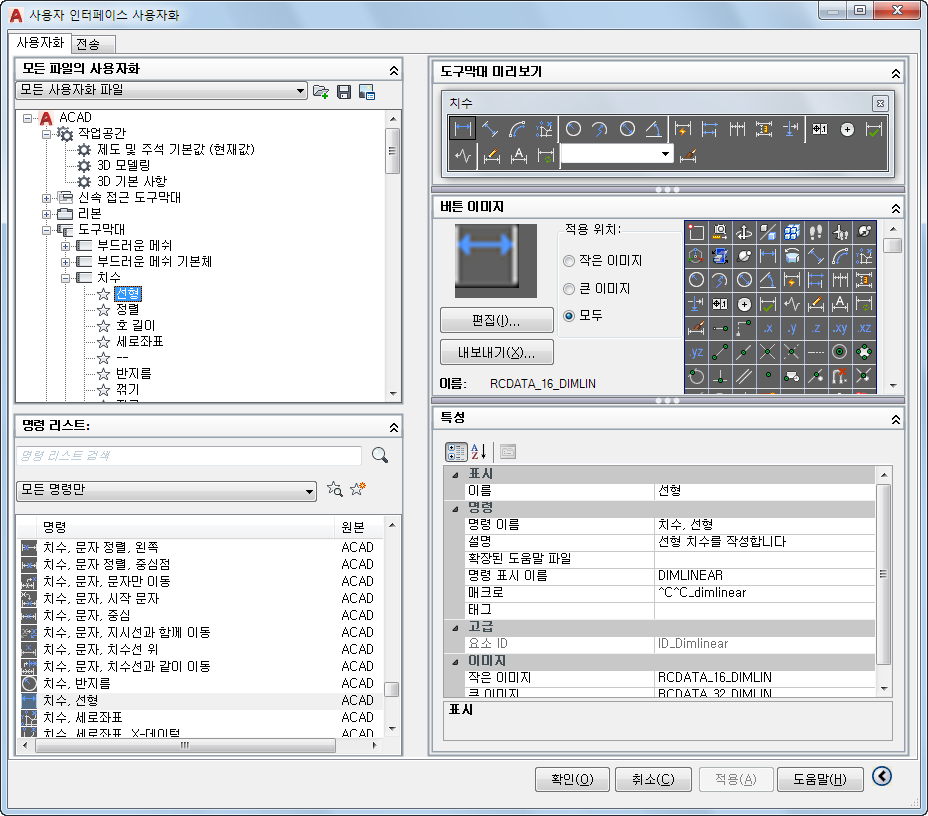Select 3D 모델링 workspace item
The image size is (928, 816).
coord(124,165)
